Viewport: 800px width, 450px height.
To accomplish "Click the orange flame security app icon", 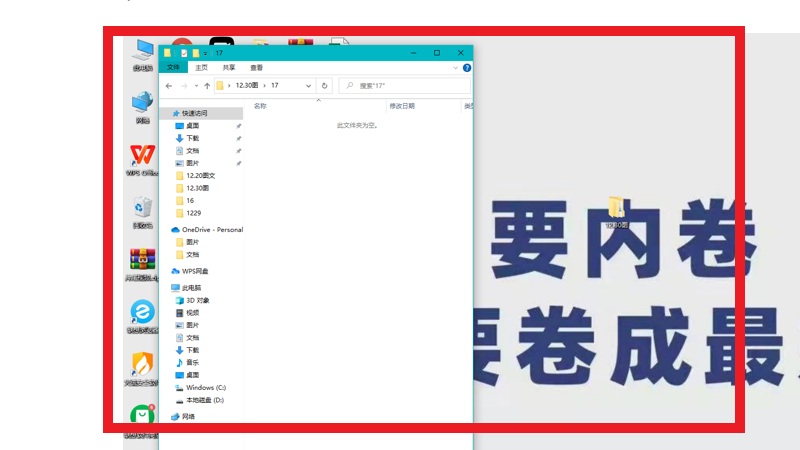I will 143,364.
